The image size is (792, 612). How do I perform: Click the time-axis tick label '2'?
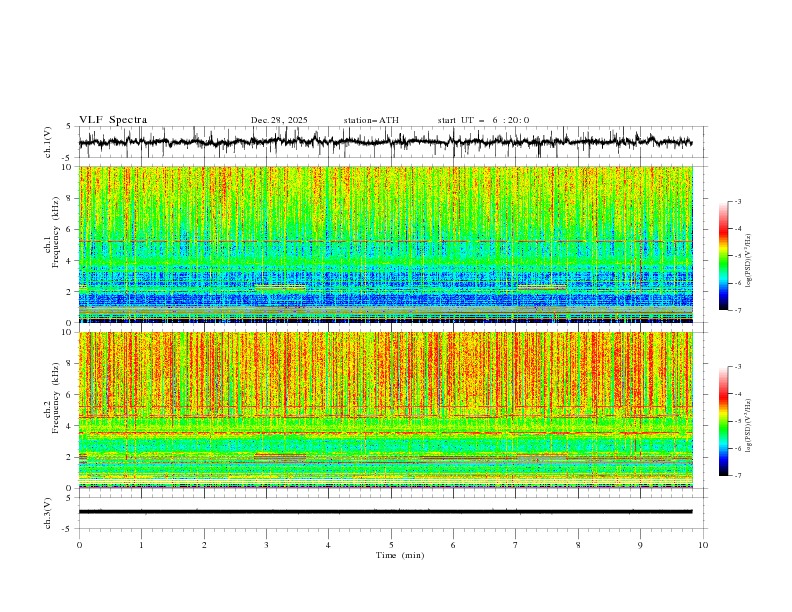point(204,545)
